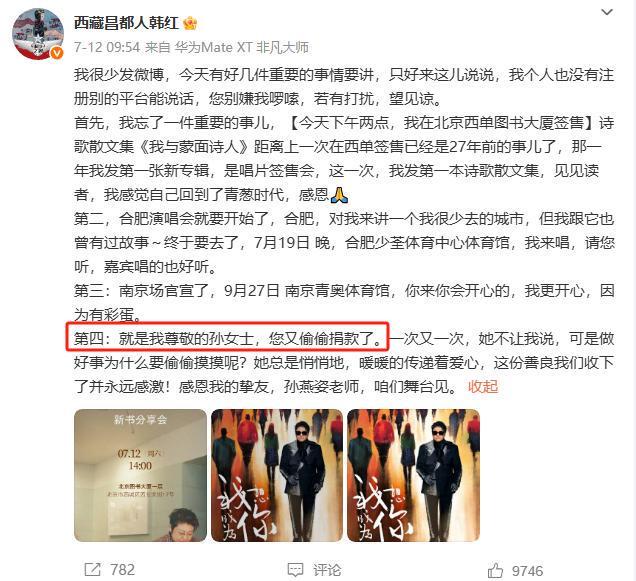636x581 pixels.
Task: Open the last concert poster thumbnail
Action: tap(413, 475)
